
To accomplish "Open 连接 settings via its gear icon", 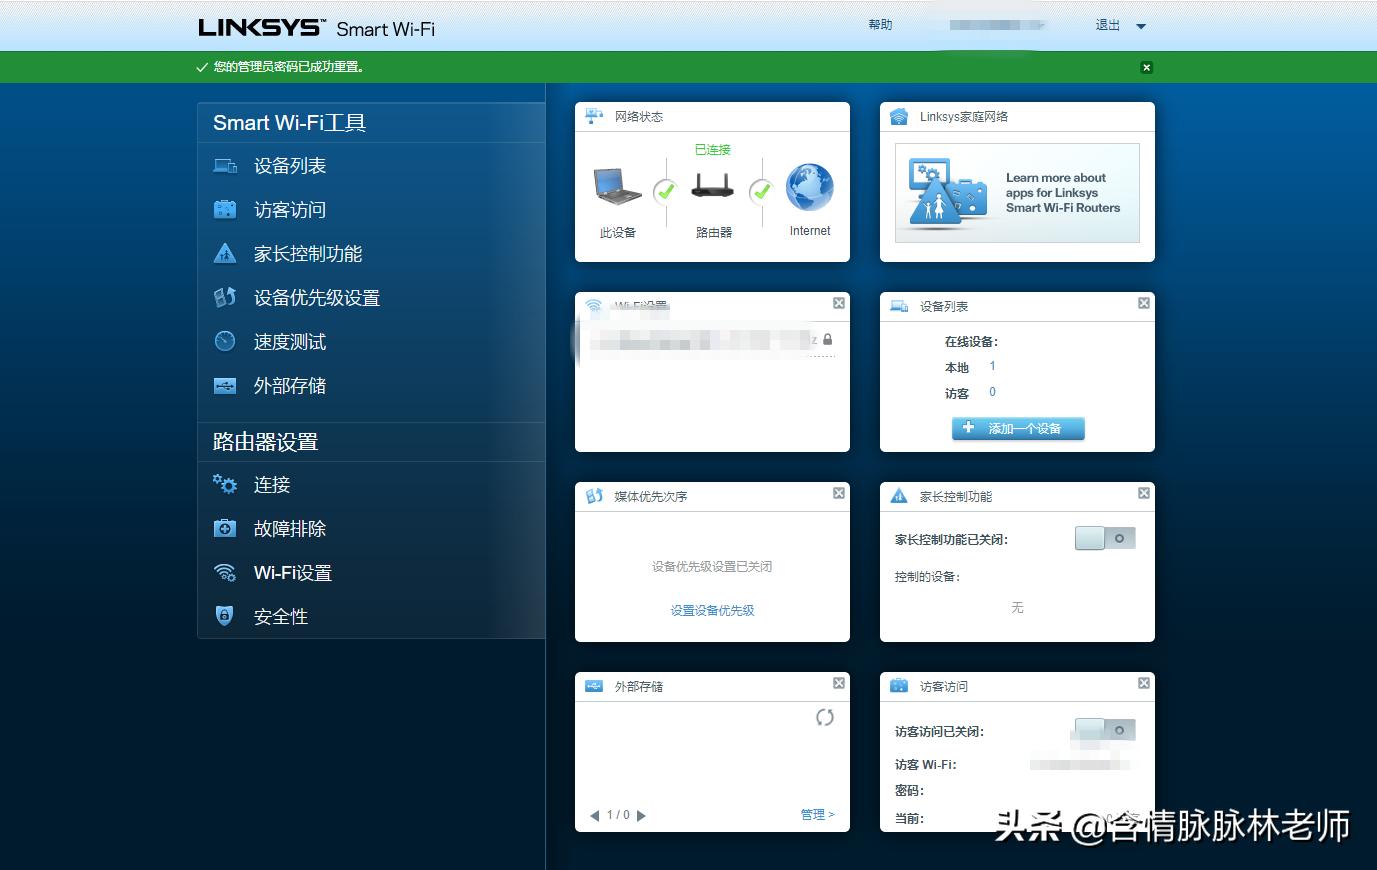I will [x=225, y=484].
